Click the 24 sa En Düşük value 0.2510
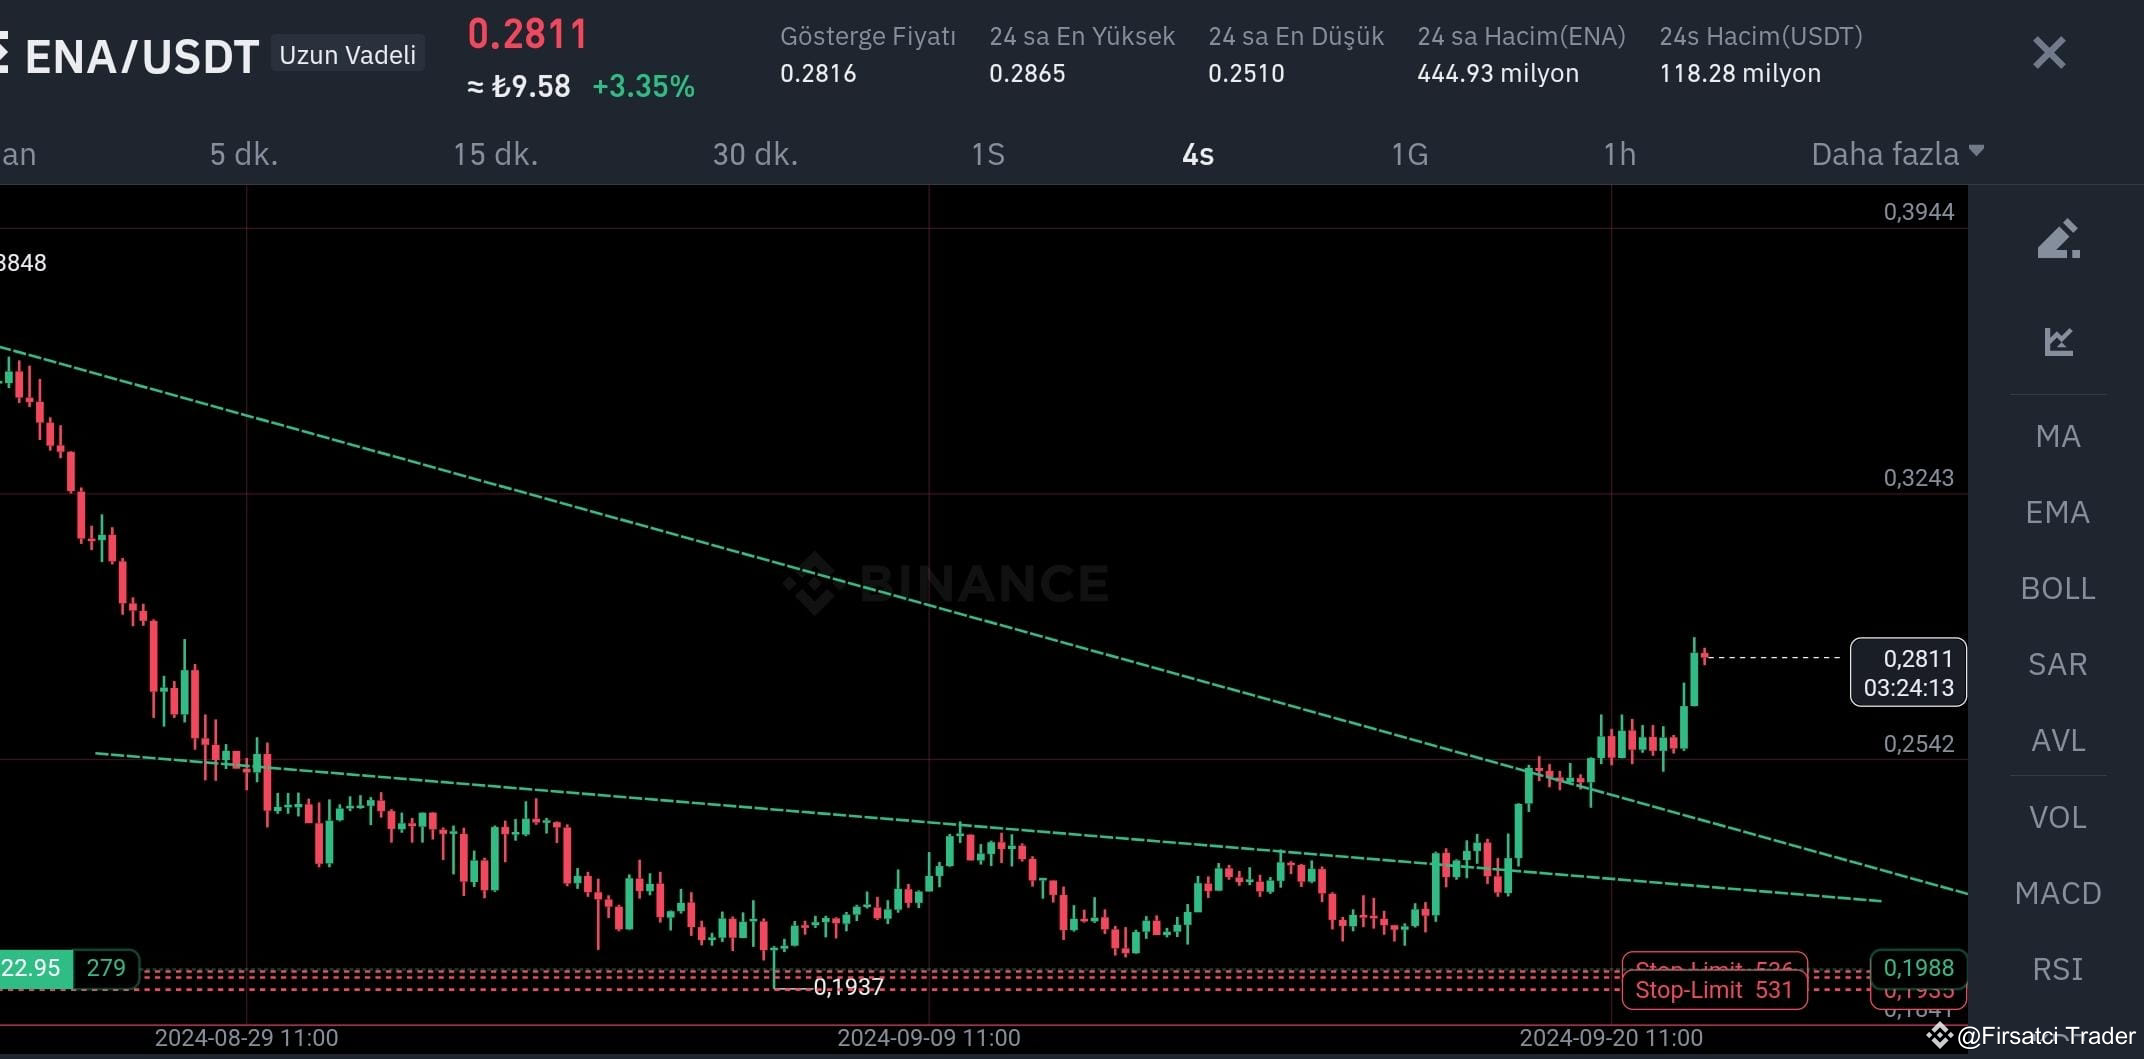The height and width of the screenshot is (1059, 2144). point(1246,73)
